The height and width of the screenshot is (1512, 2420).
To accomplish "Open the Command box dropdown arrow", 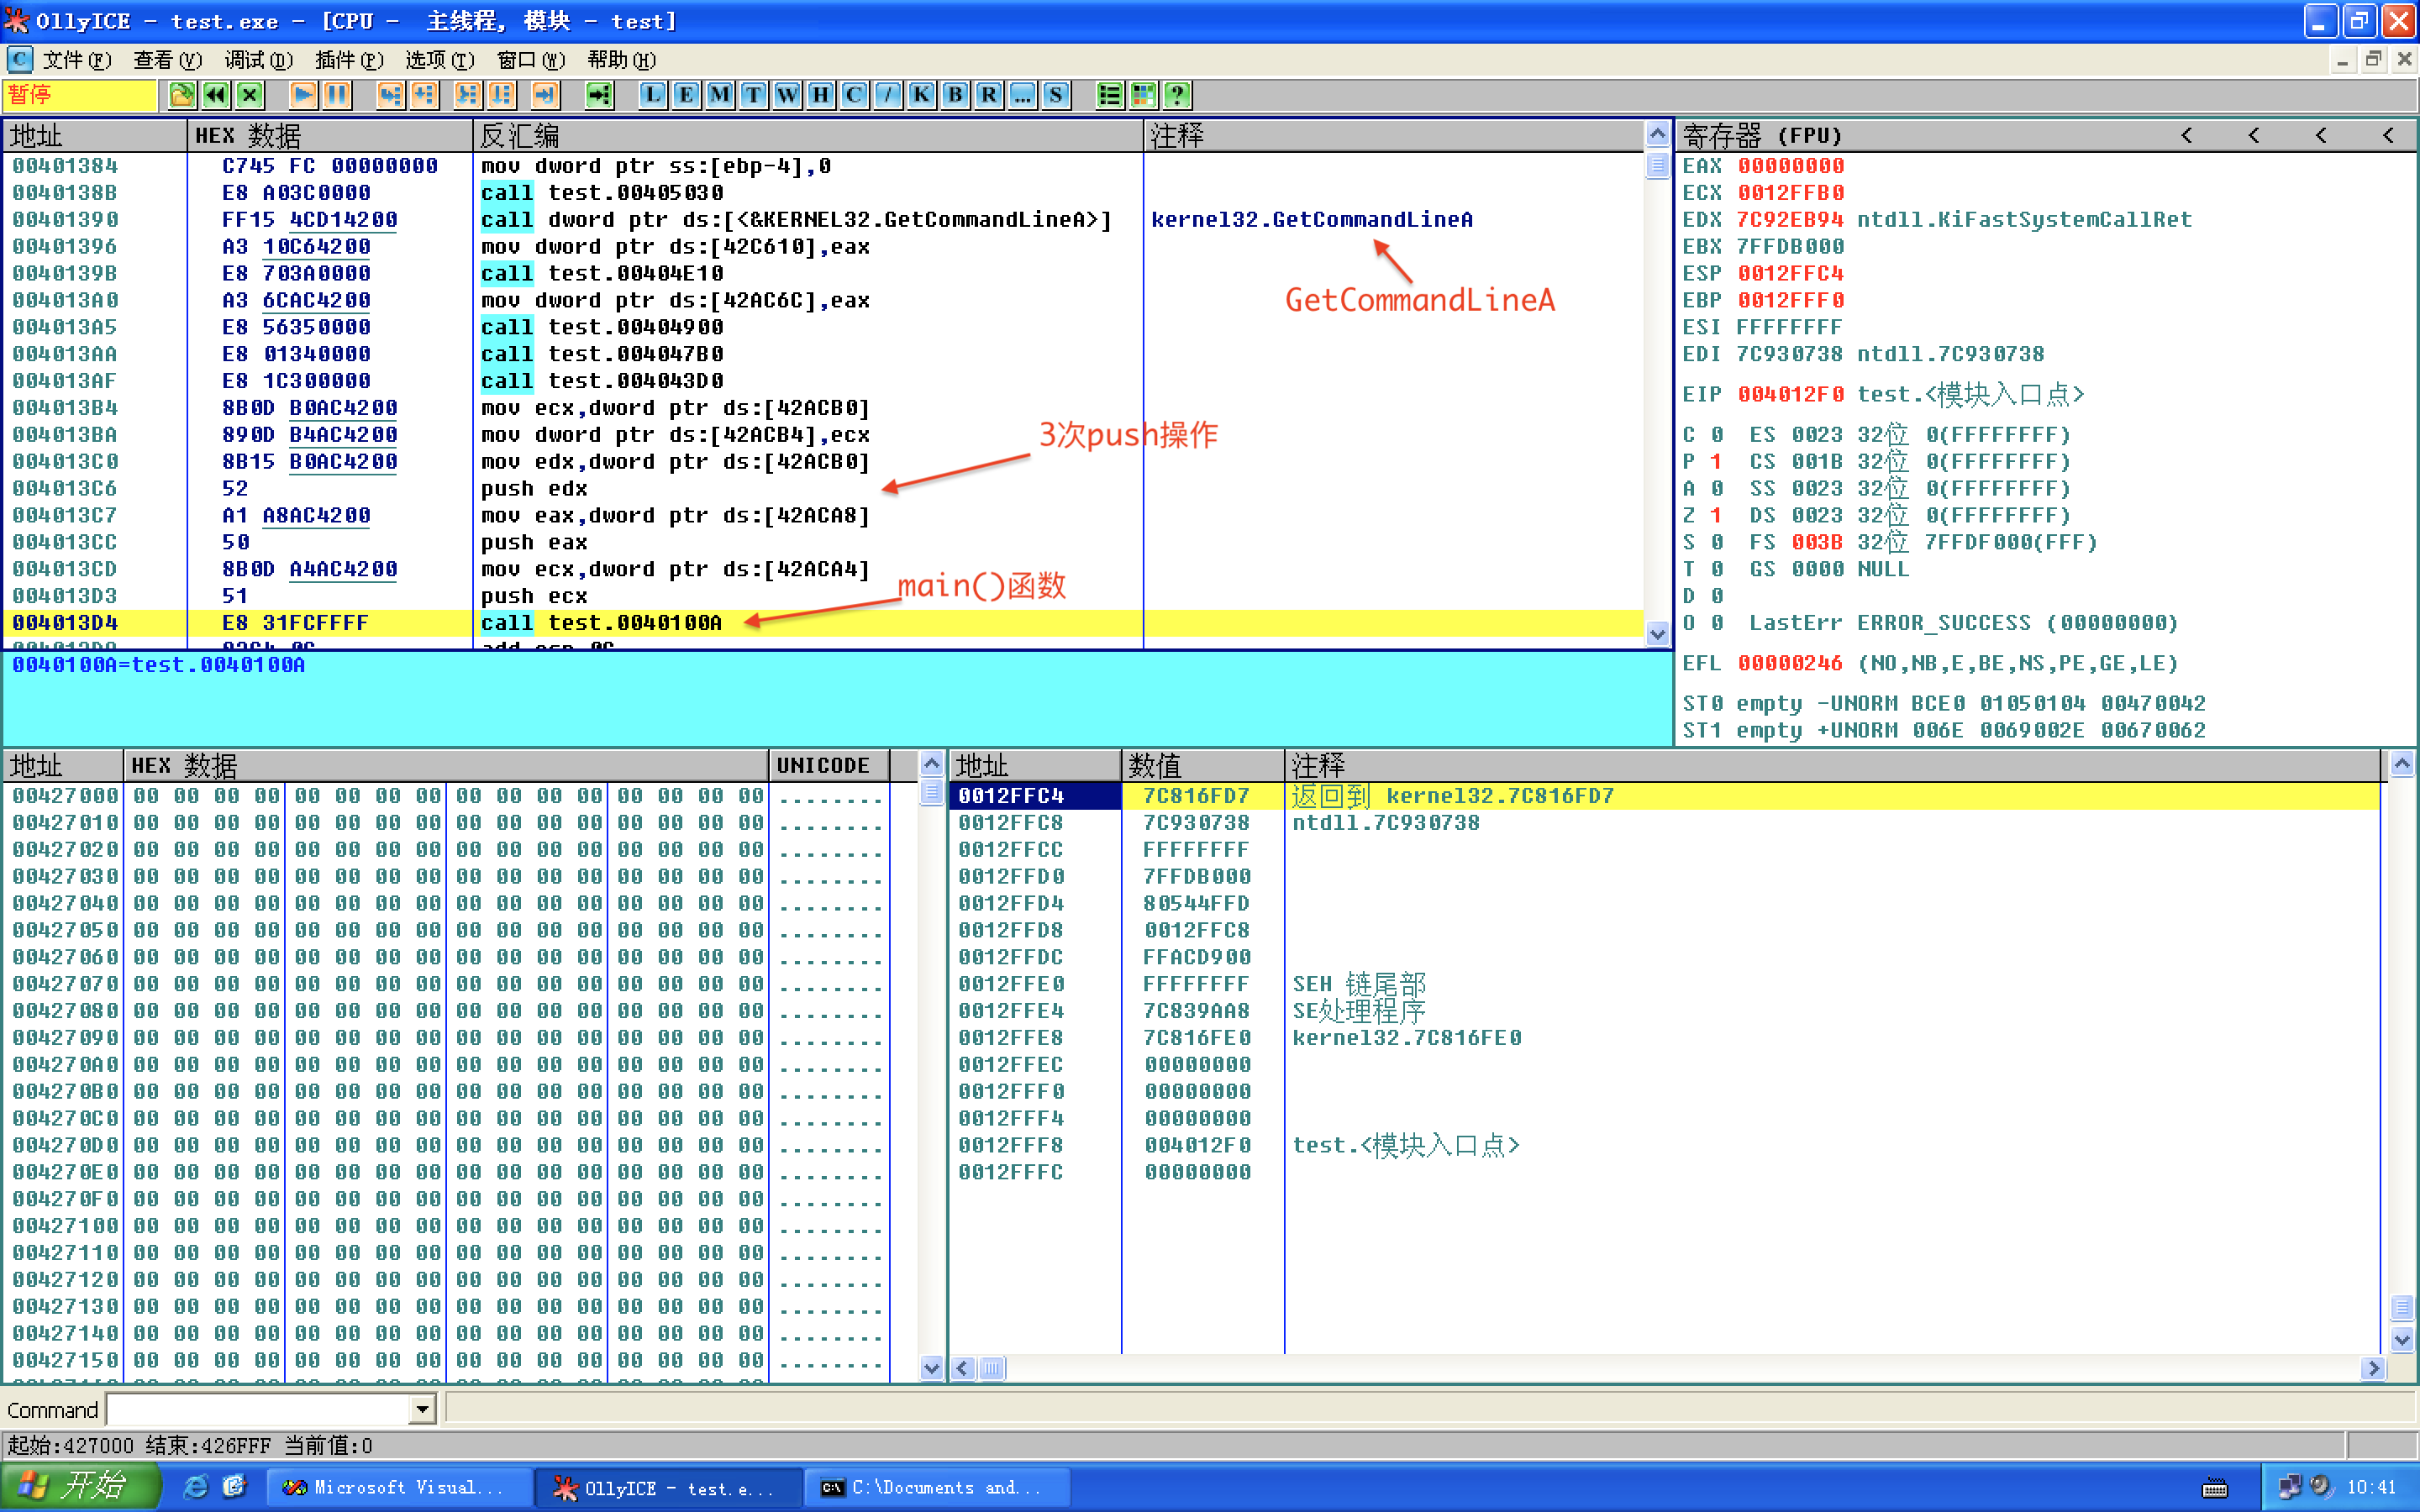I will (x=422, y=1410).
